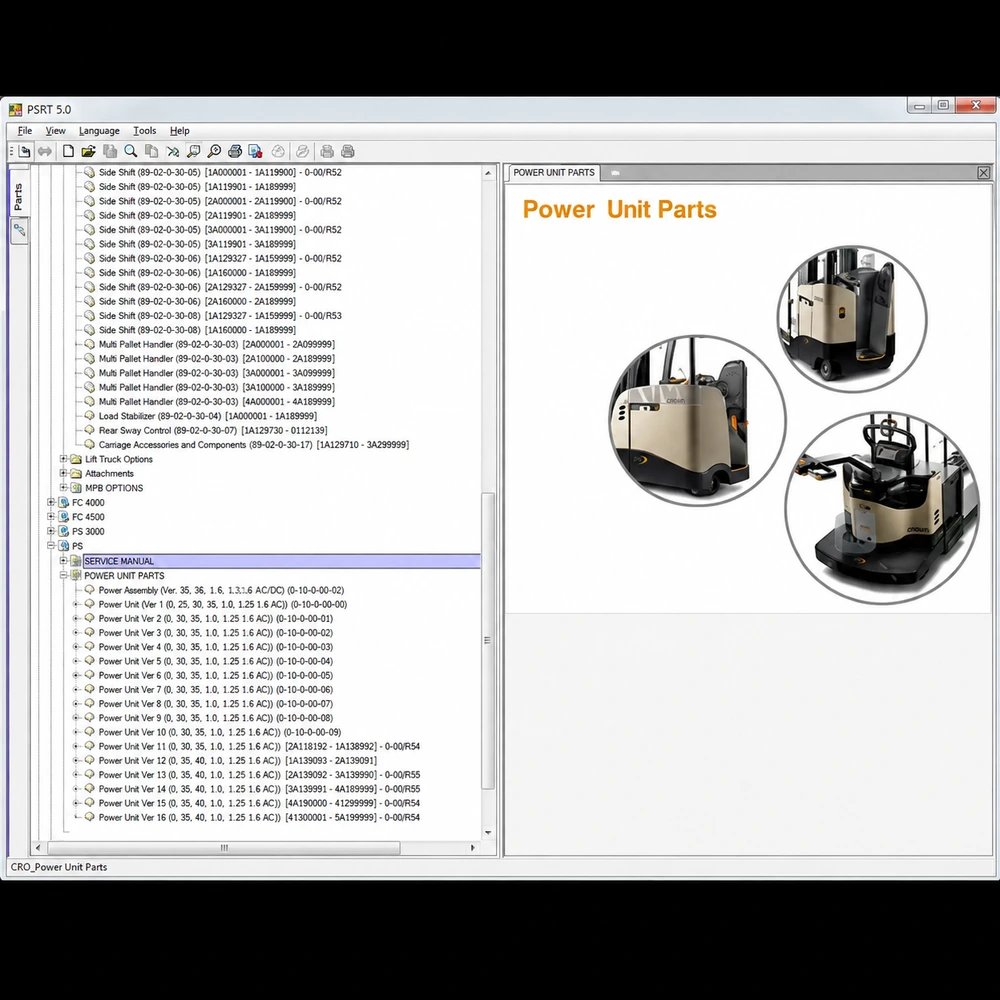Select the SERVICE MANUAL tree item
Viewport: 1000px width, 1000px height.
[x=281, y=561]
